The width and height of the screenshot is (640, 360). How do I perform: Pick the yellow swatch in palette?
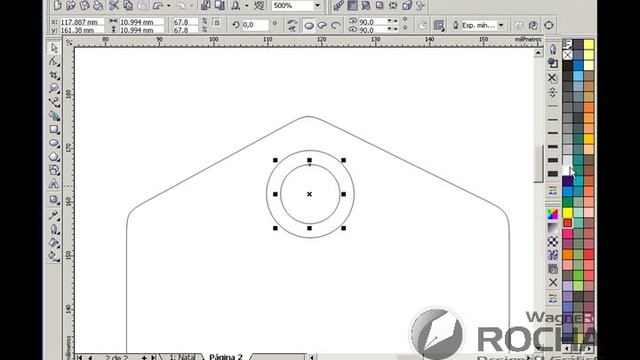(567, 212)
